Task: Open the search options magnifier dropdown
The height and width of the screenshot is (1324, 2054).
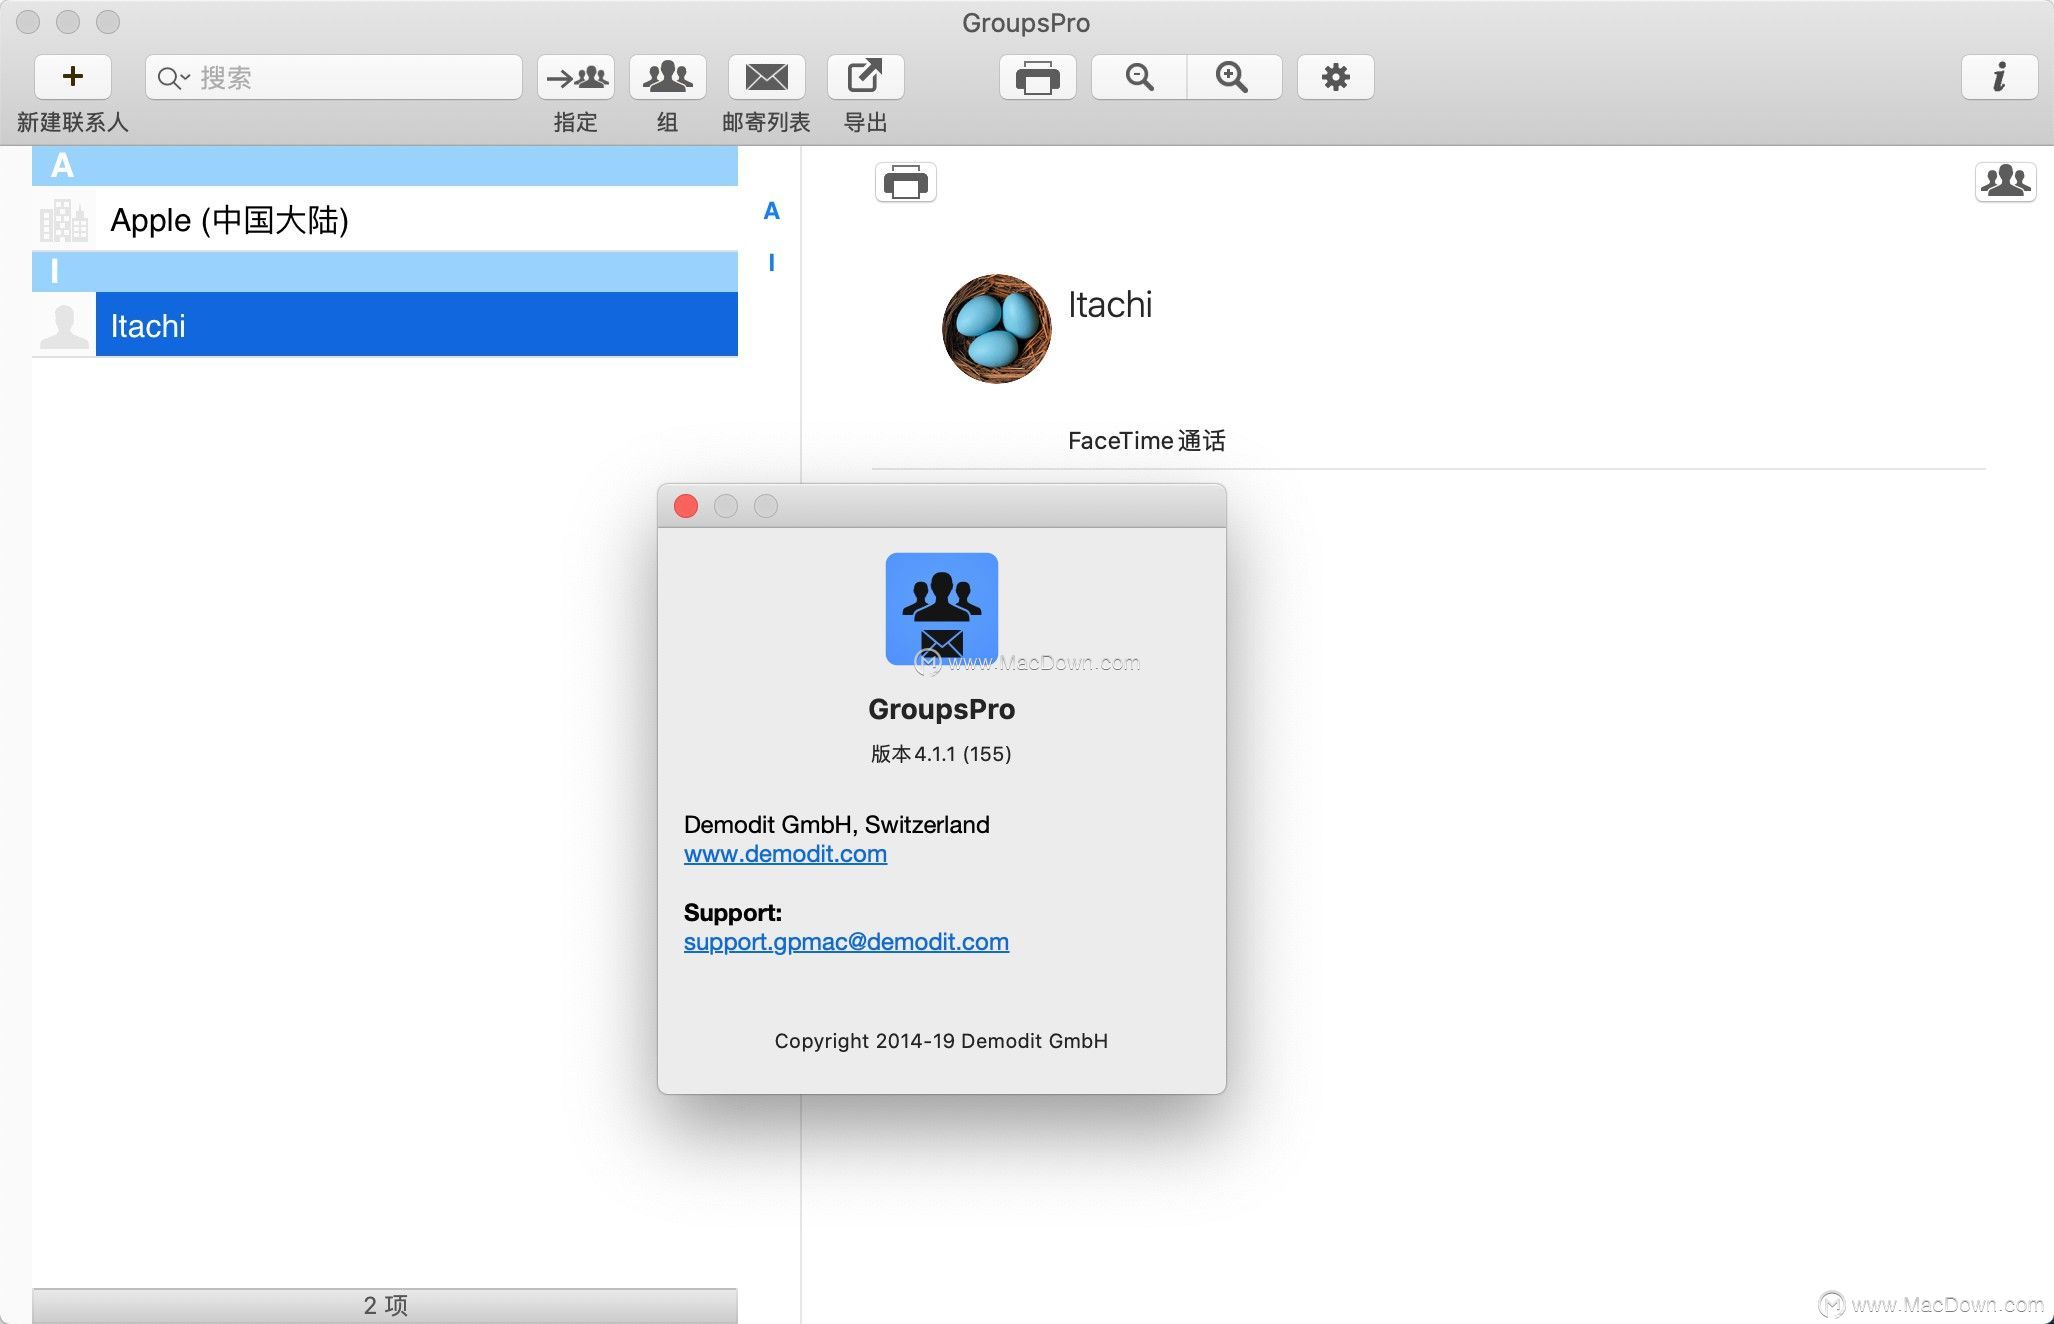Action: (x=173, y=78)
